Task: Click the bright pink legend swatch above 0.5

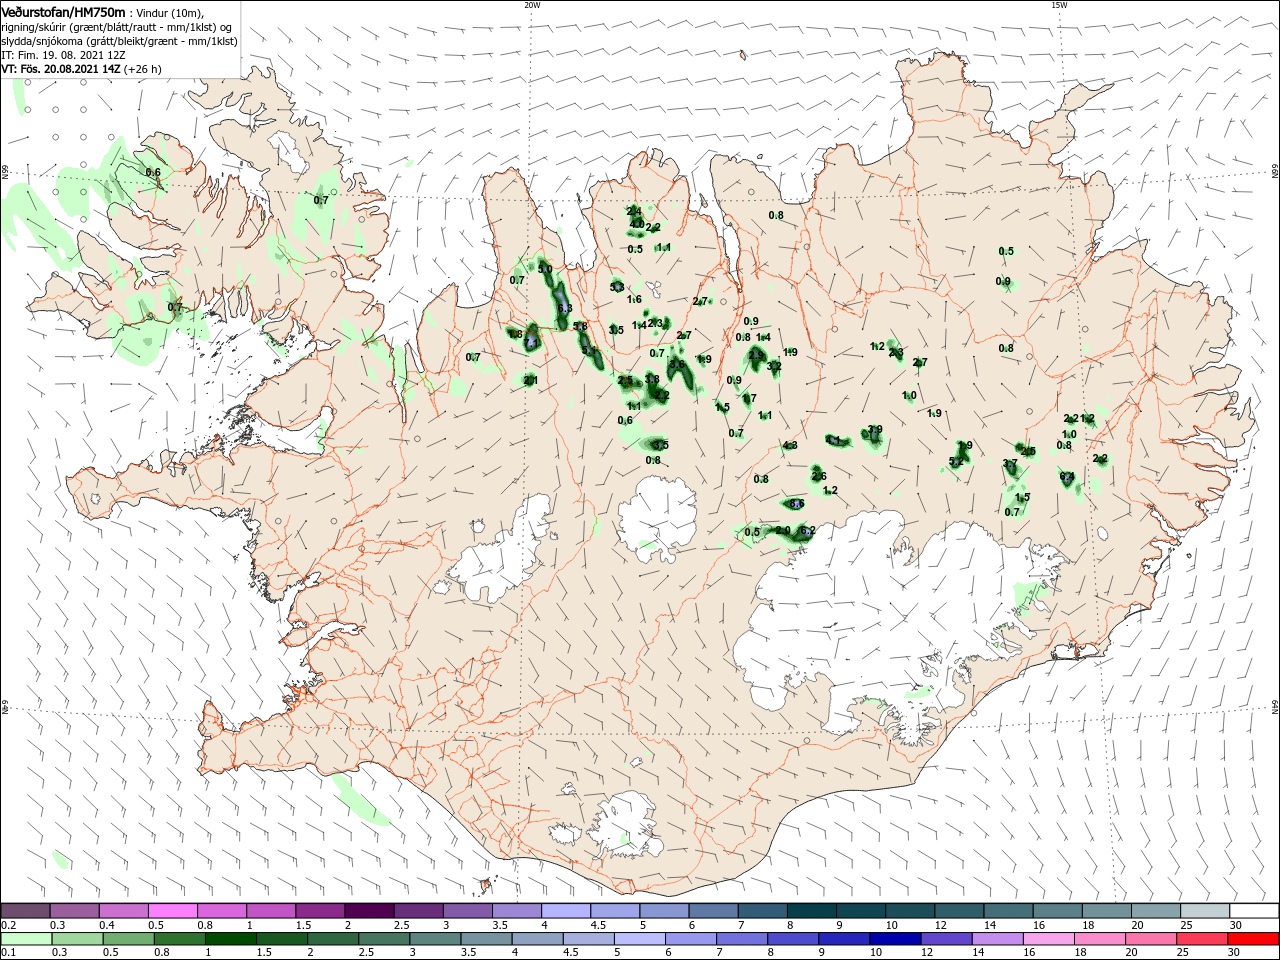Action: pyautogui.click(x=172, y=911)
